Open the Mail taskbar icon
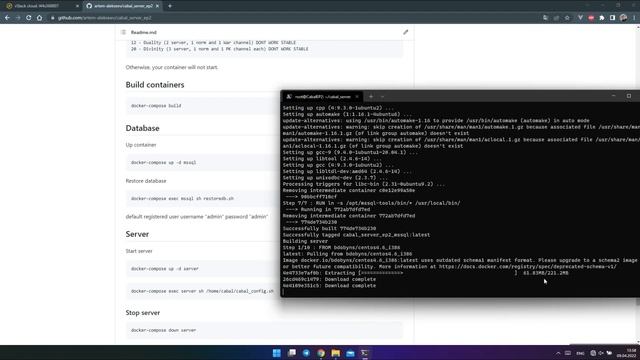 (x=350, y=353)
